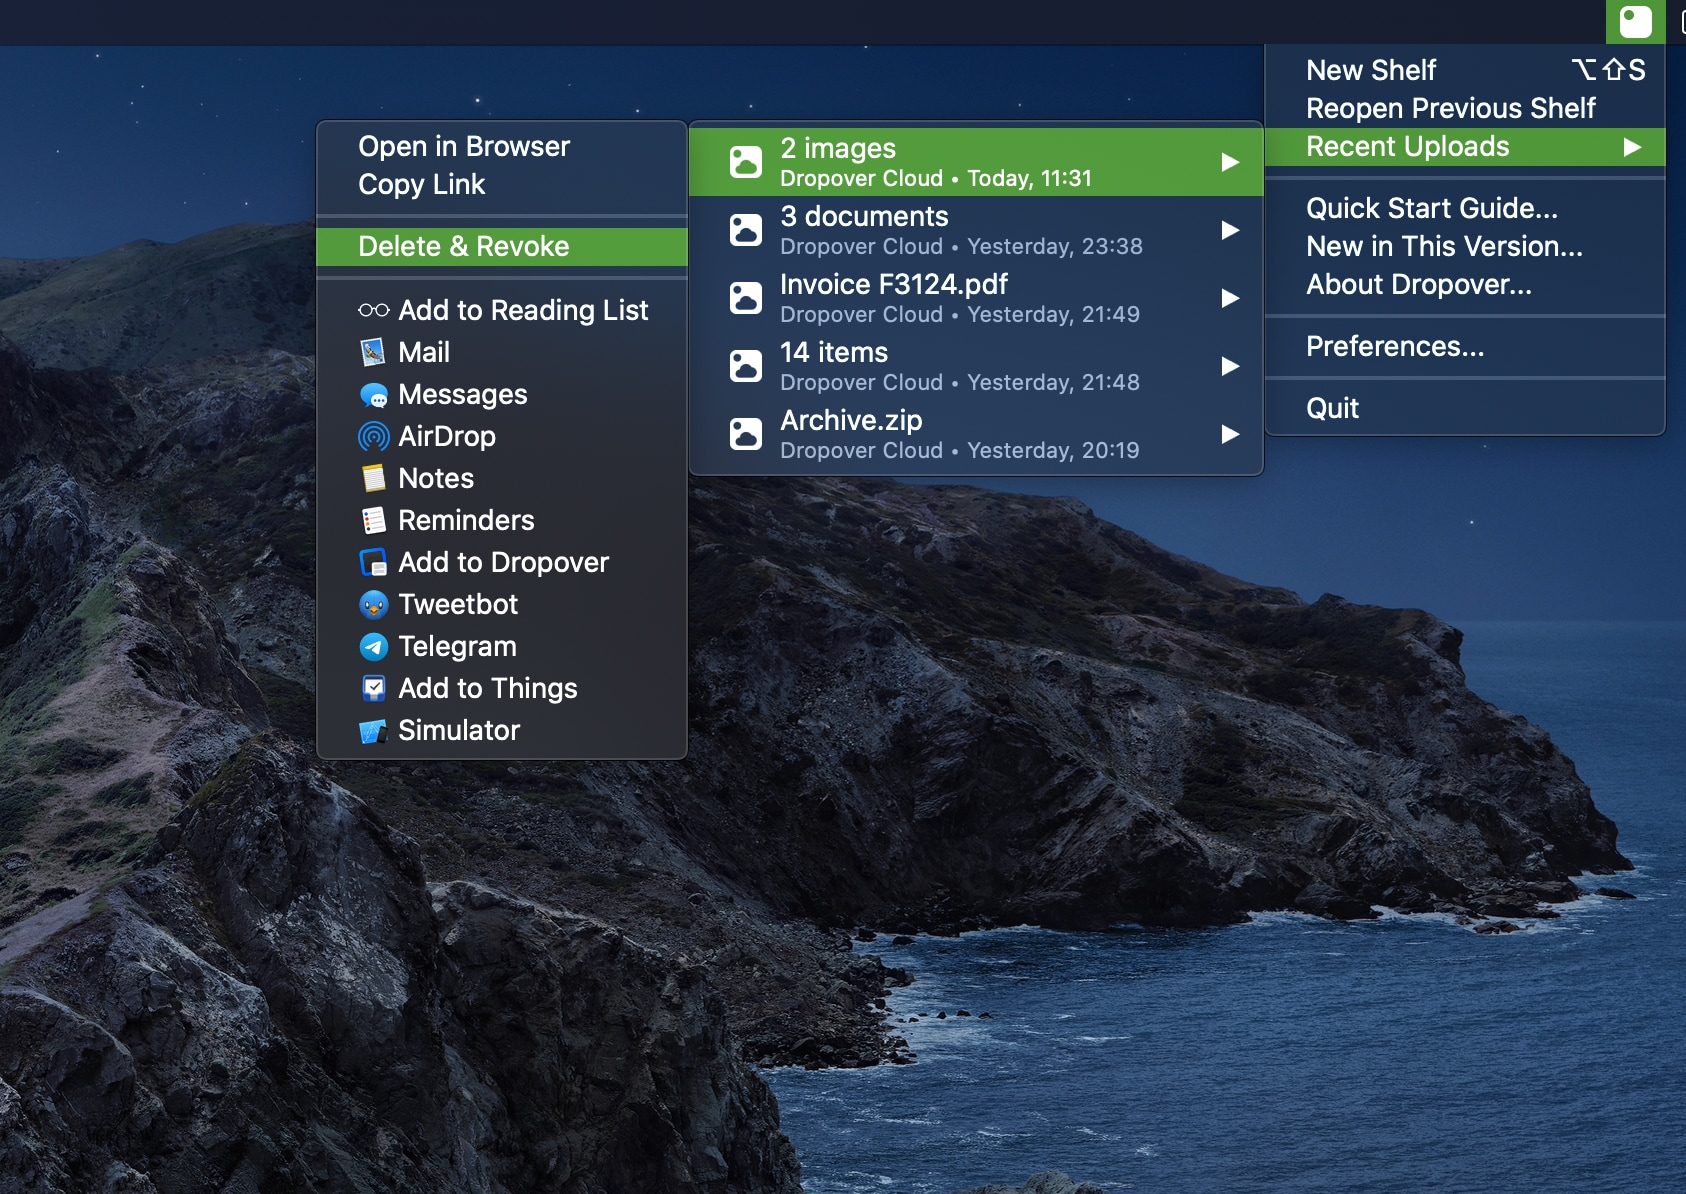Click the Mail stamp icon

pos(373,352)
